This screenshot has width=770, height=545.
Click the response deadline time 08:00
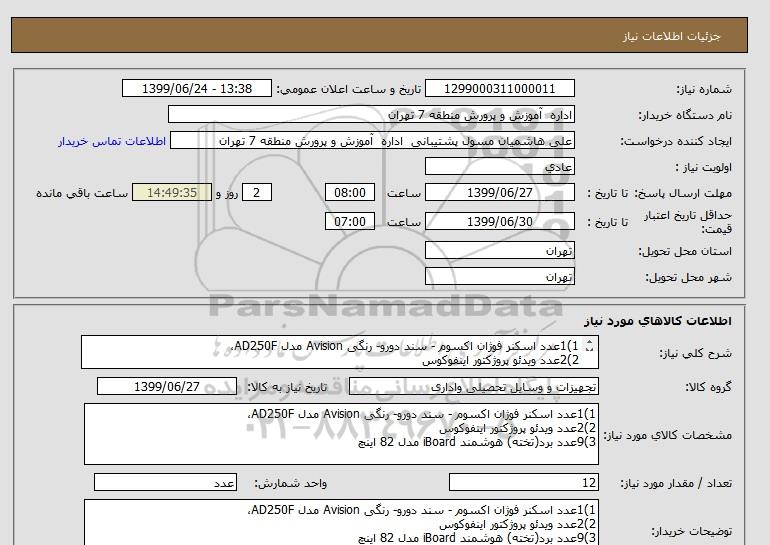(x=350, y=192)
